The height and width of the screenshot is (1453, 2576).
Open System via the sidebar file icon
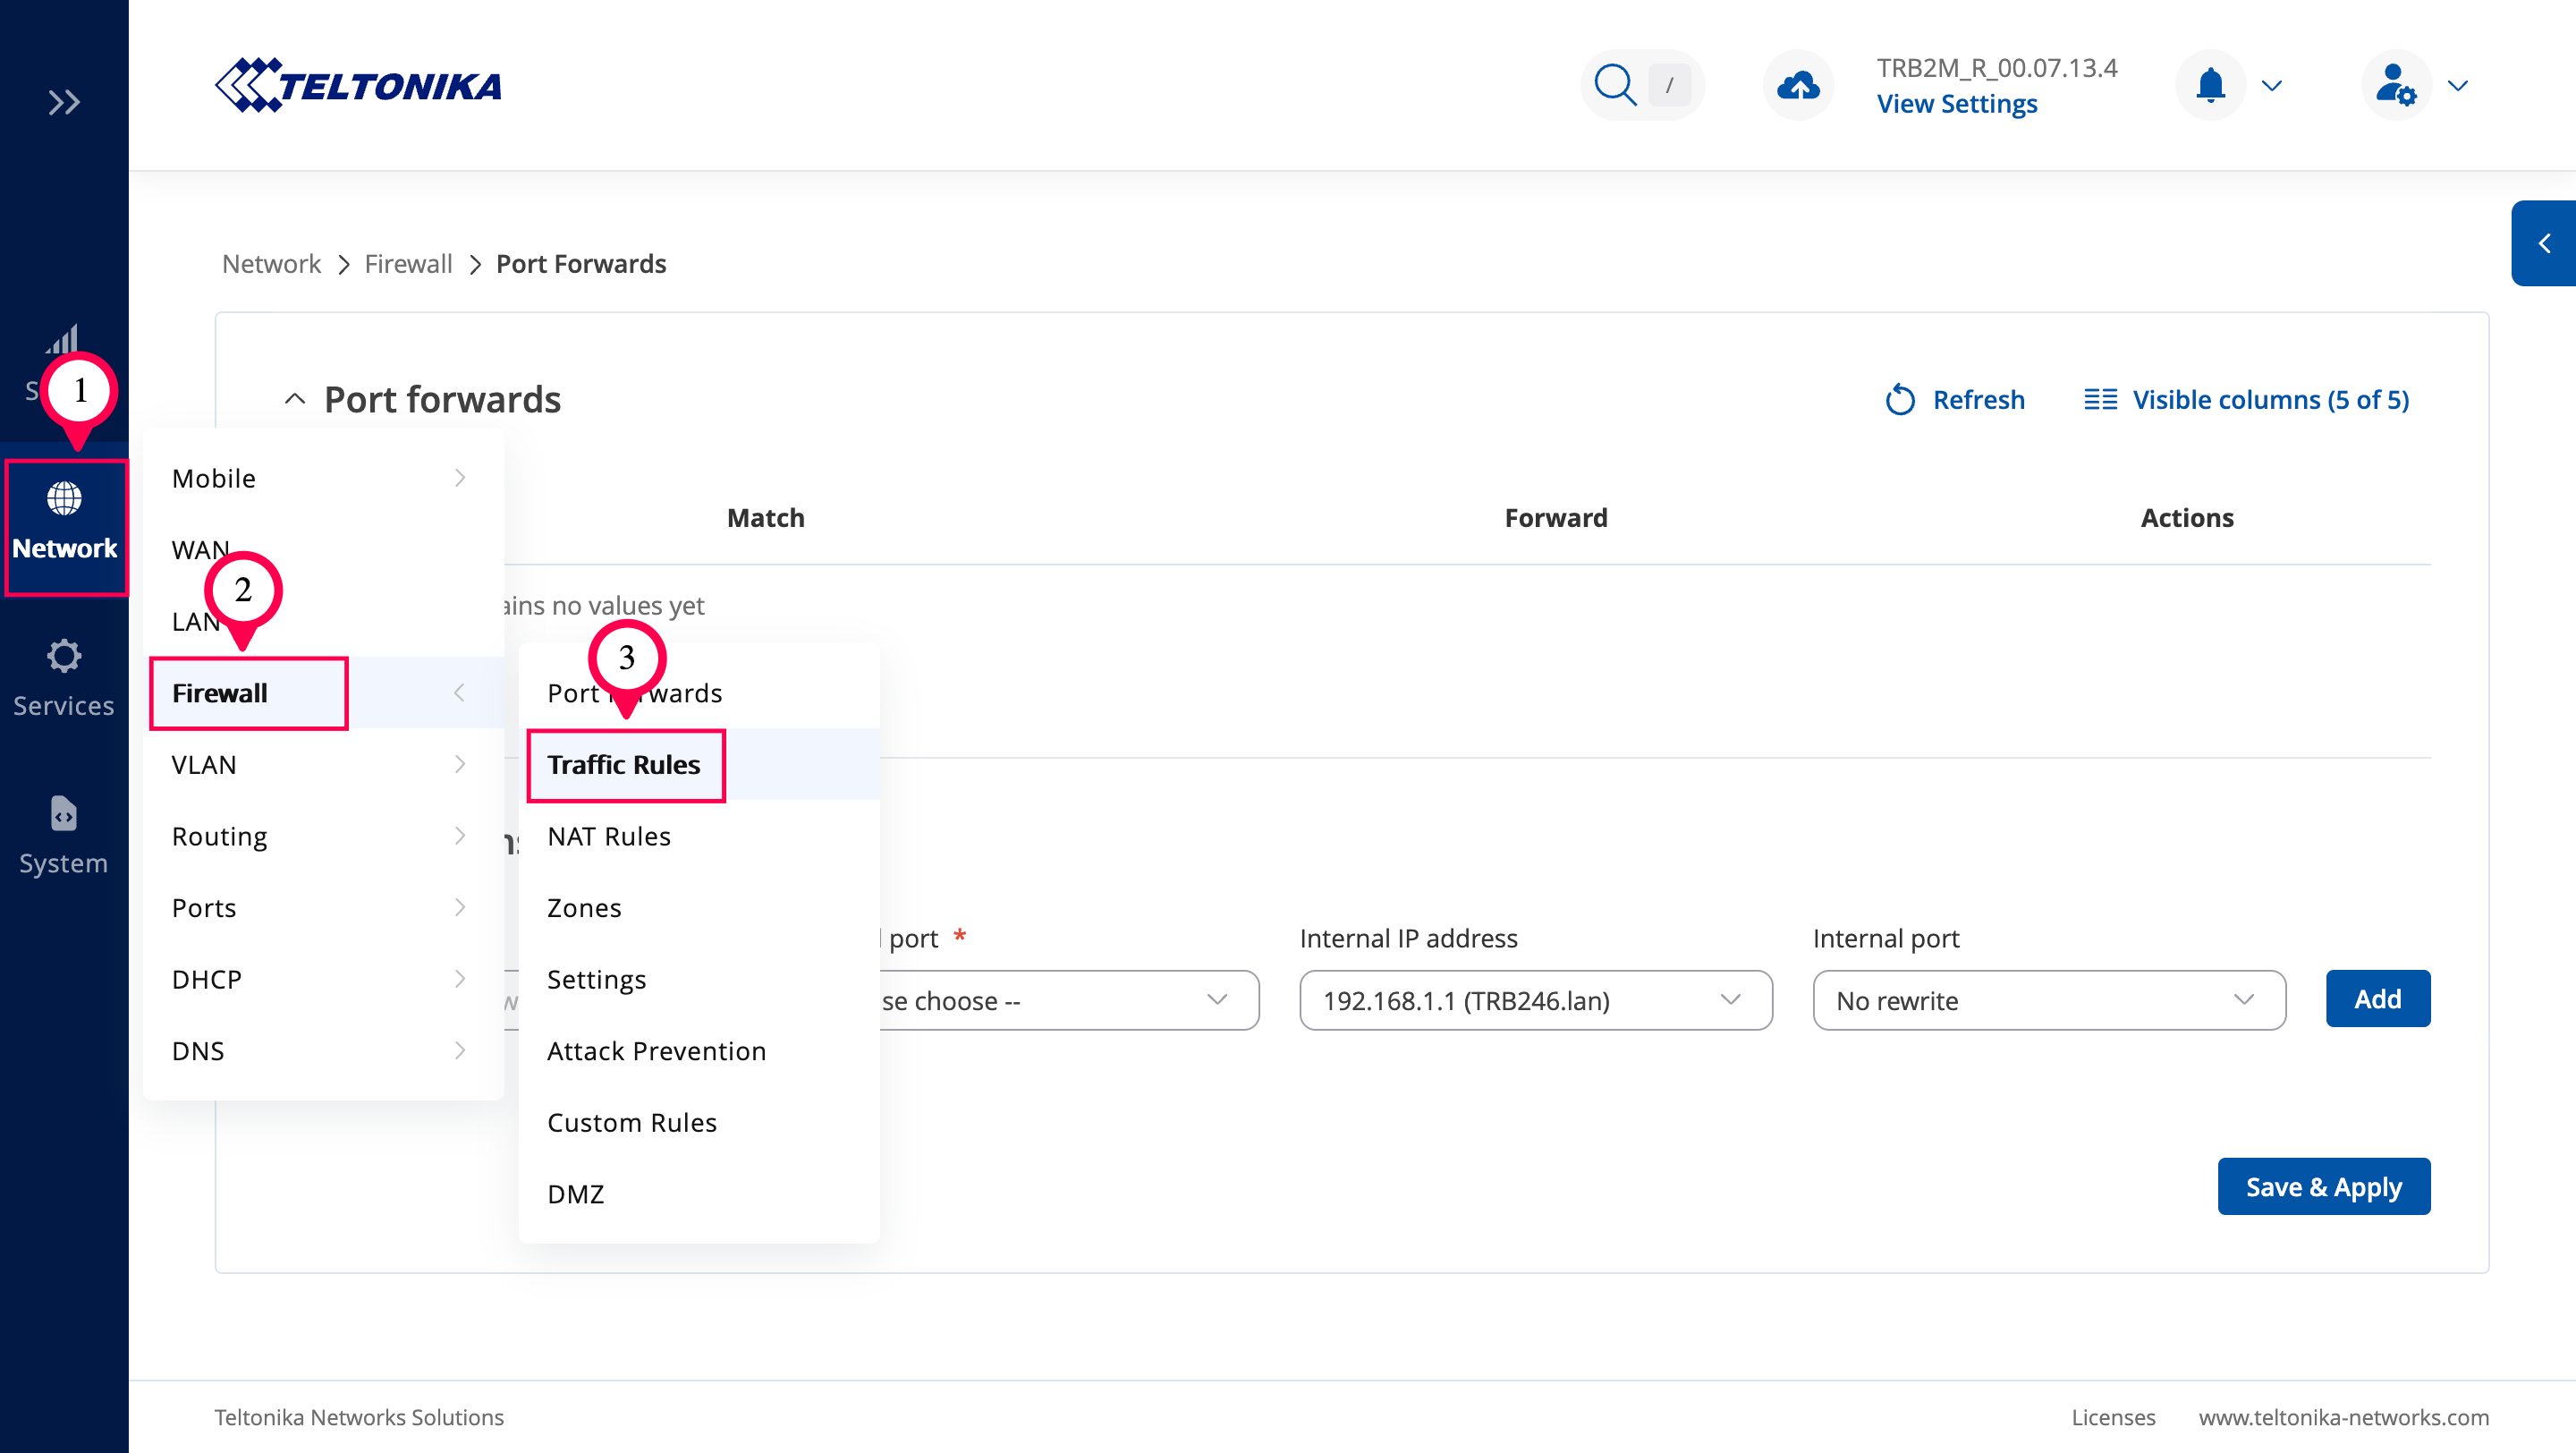64,814
